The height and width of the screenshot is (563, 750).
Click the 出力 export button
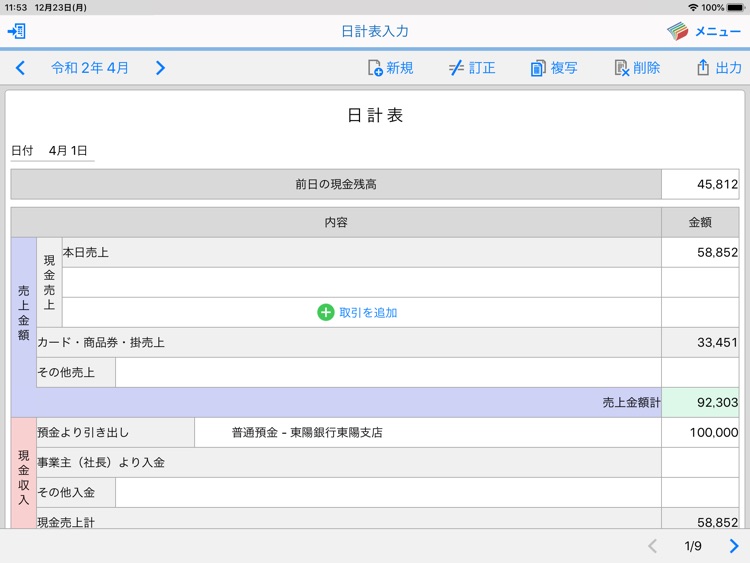pyautogui.click(x=719, y=68)
